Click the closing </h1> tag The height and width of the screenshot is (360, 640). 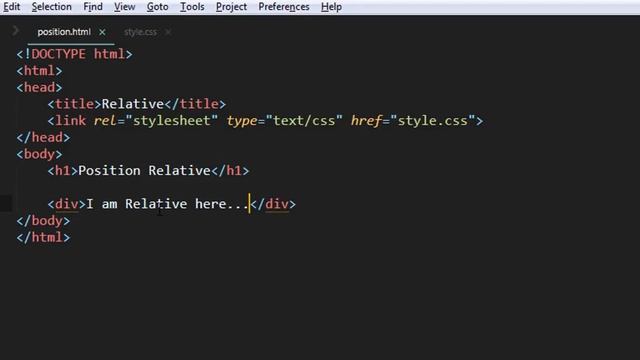click(230, 171)
